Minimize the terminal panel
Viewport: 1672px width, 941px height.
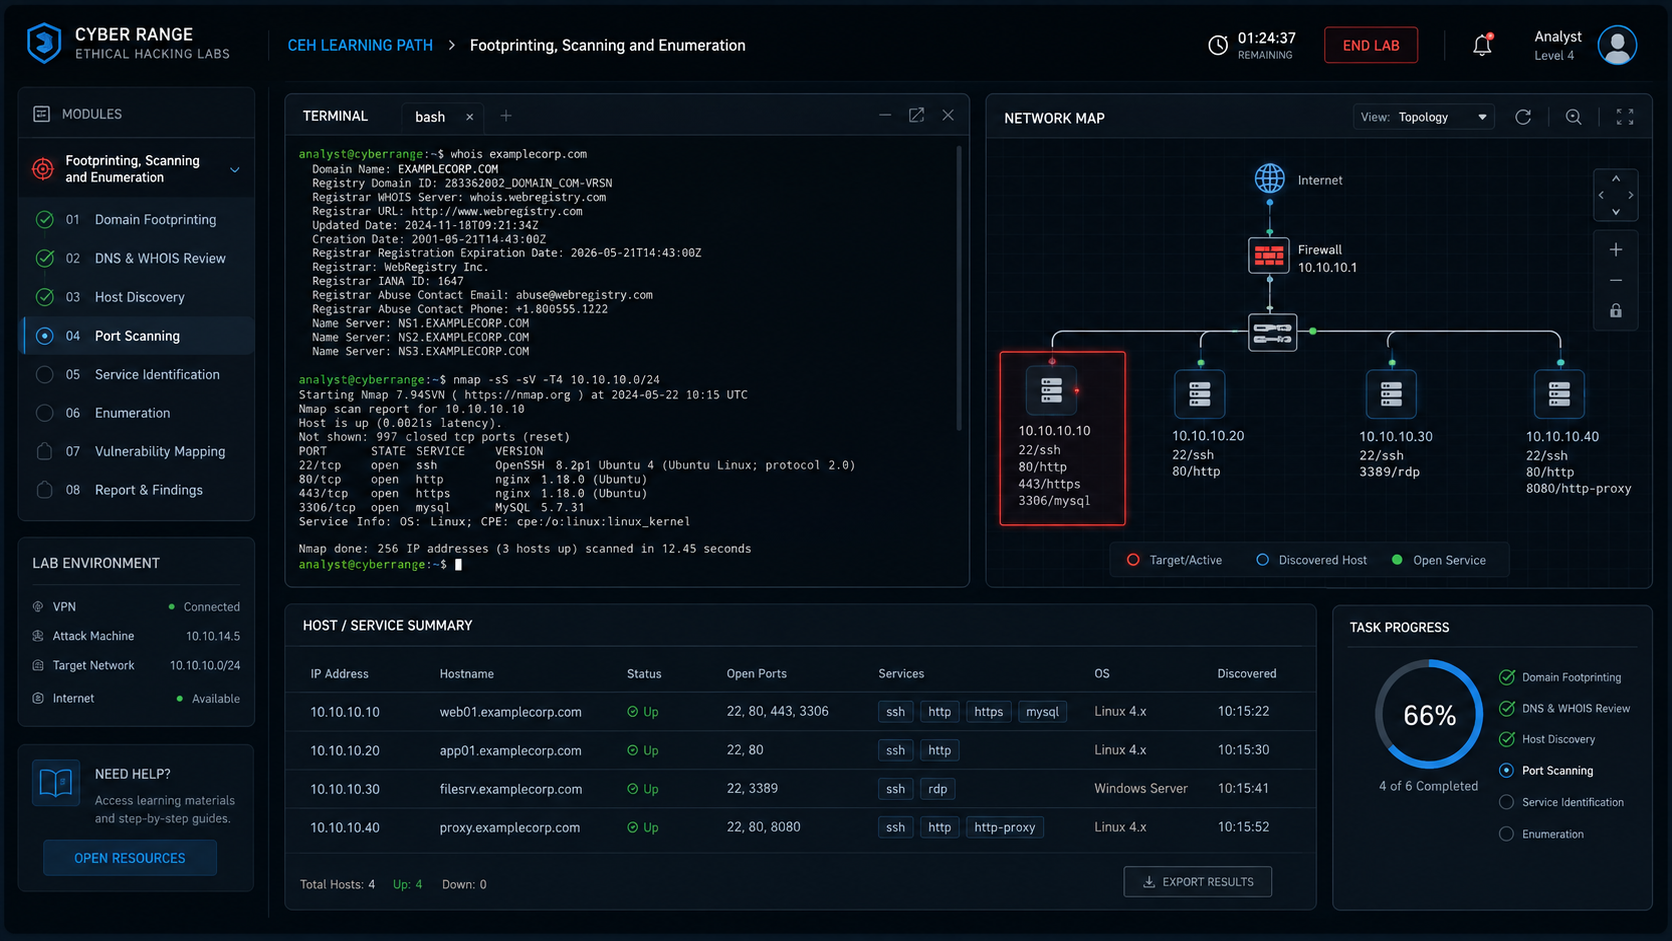click(885, 115)
